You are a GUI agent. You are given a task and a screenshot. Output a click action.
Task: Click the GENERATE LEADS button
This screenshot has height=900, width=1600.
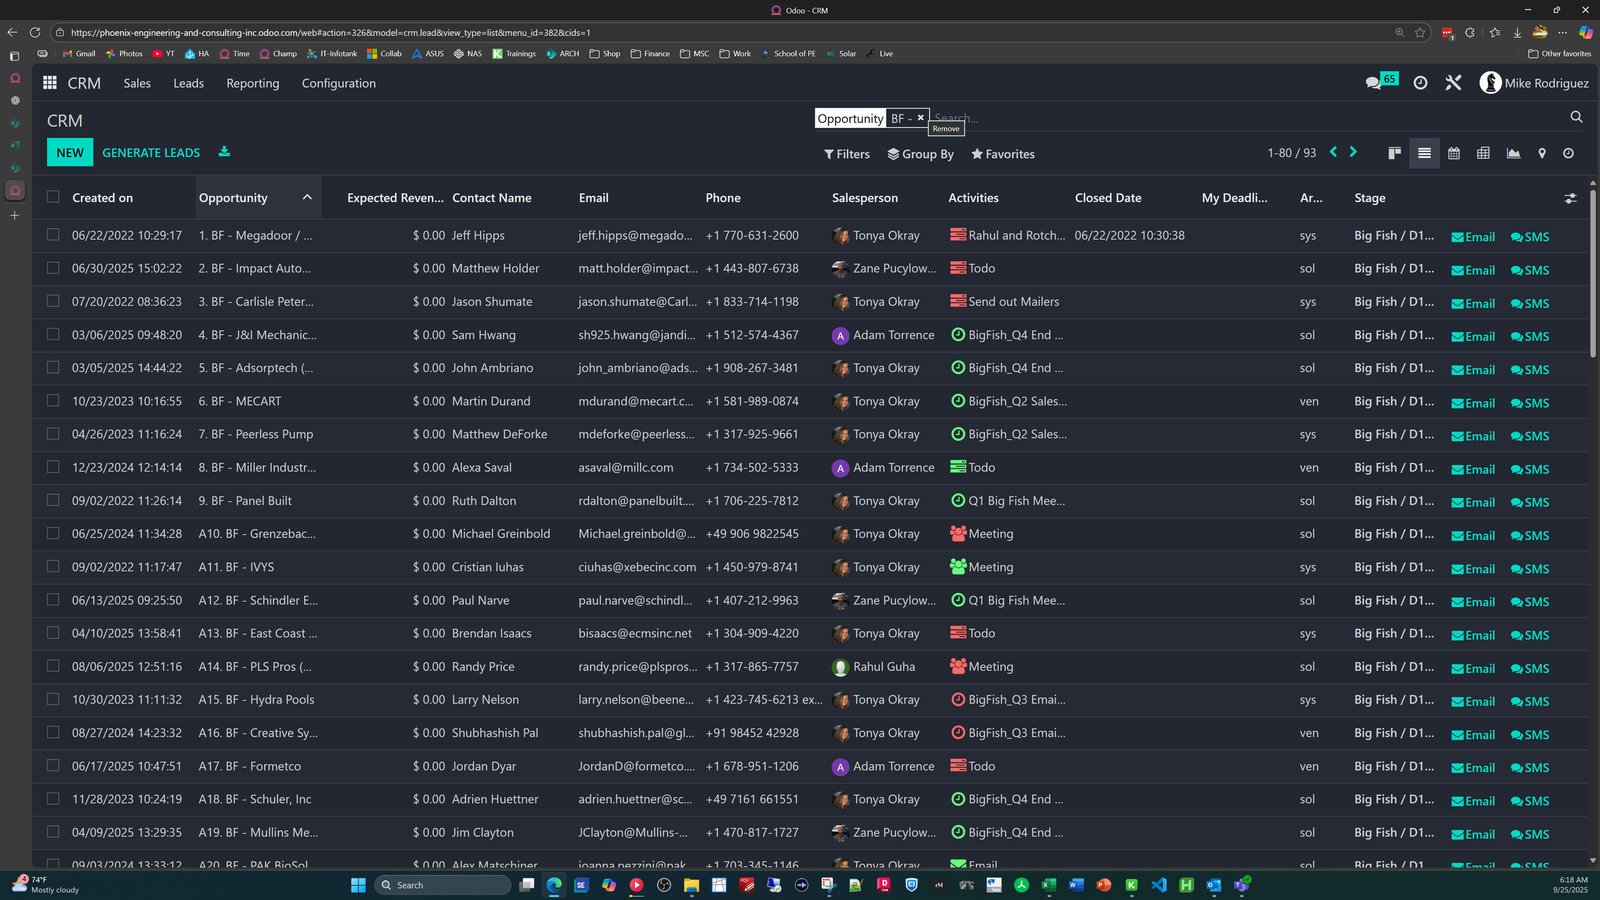(x=151, y=152)
